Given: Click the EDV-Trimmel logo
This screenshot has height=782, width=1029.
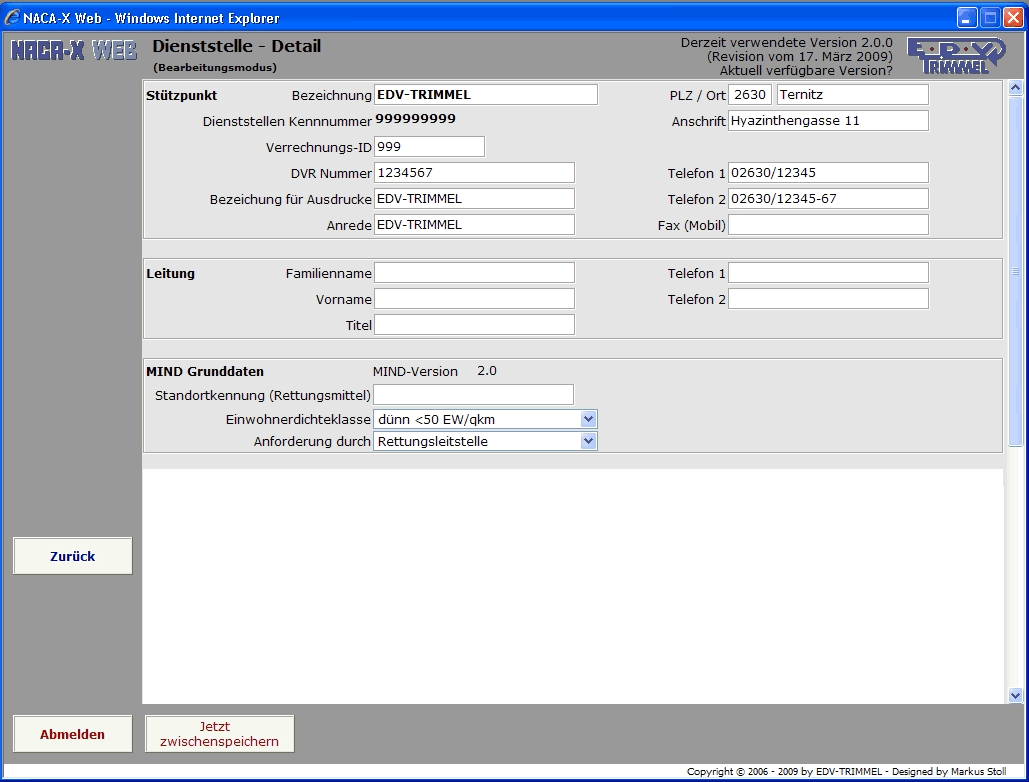Looking at the screenshot, I should pyautogui.click(x=956, y=55).
